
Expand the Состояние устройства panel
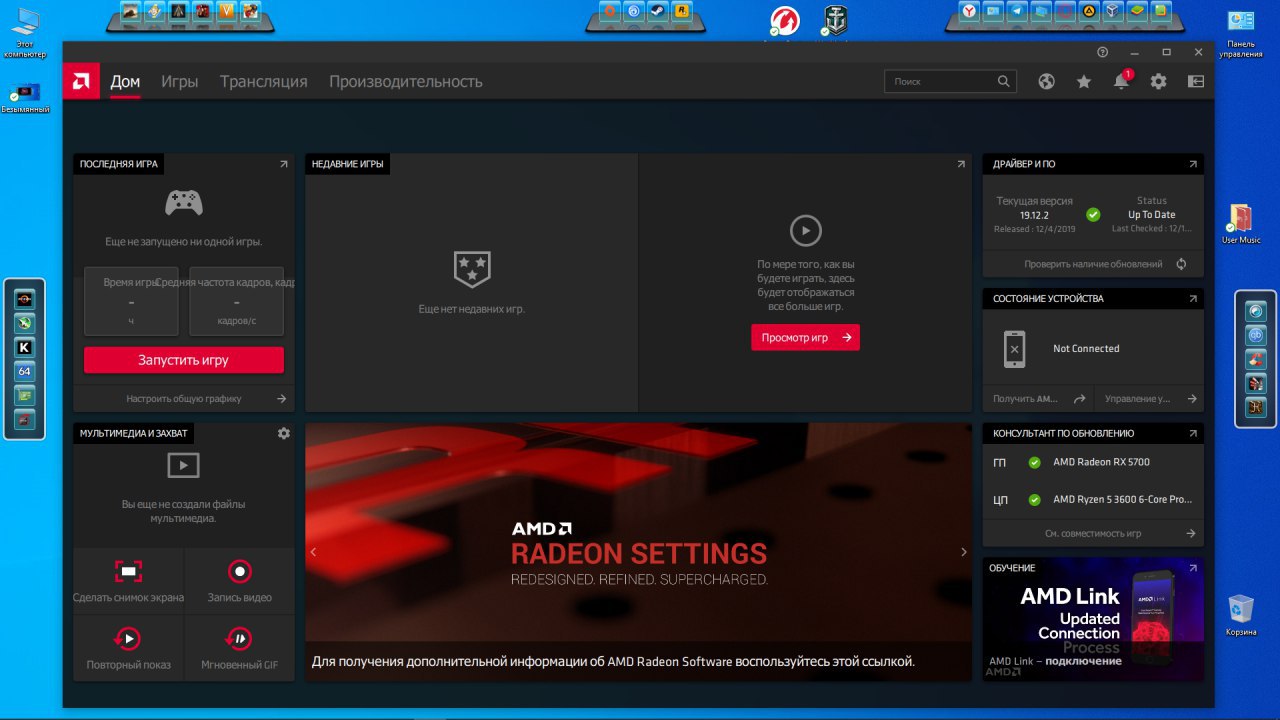click(x=1193, y=298)
